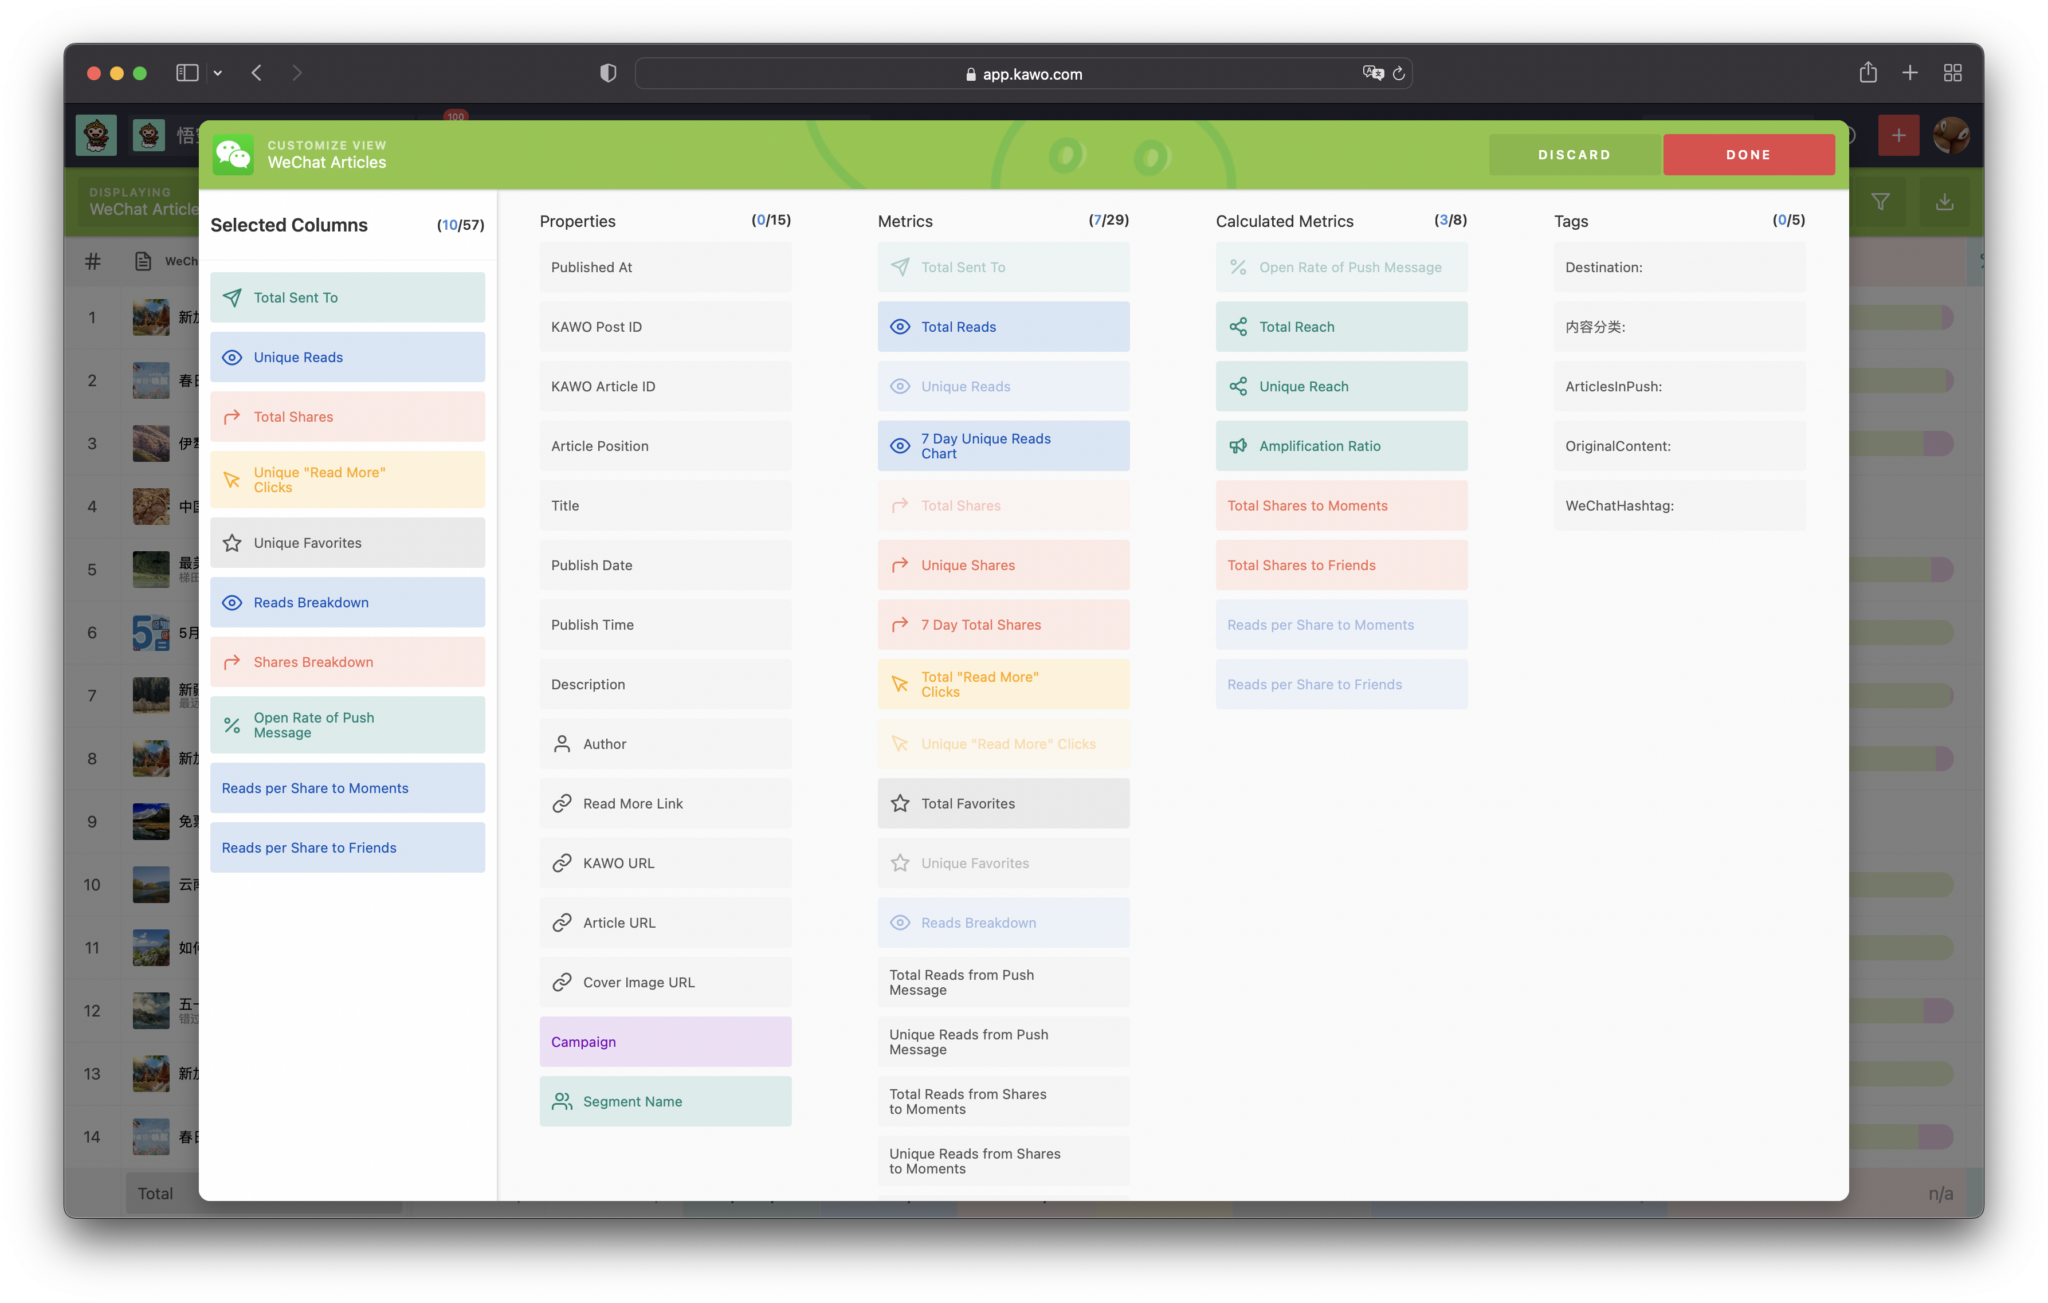Click the red plus button in the top bar
The width and height of the screenshot is (2048, 1303).
(1898, 134)
